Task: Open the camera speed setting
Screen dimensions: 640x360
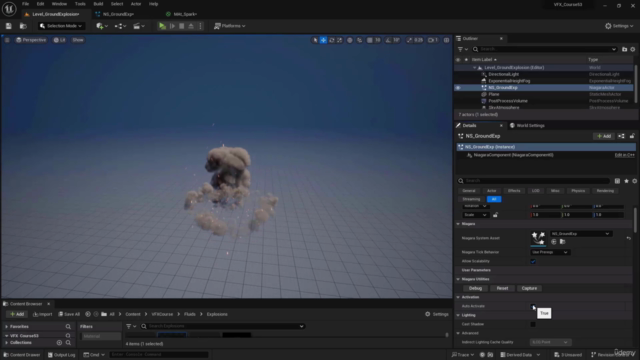Action: click(433, 40)
